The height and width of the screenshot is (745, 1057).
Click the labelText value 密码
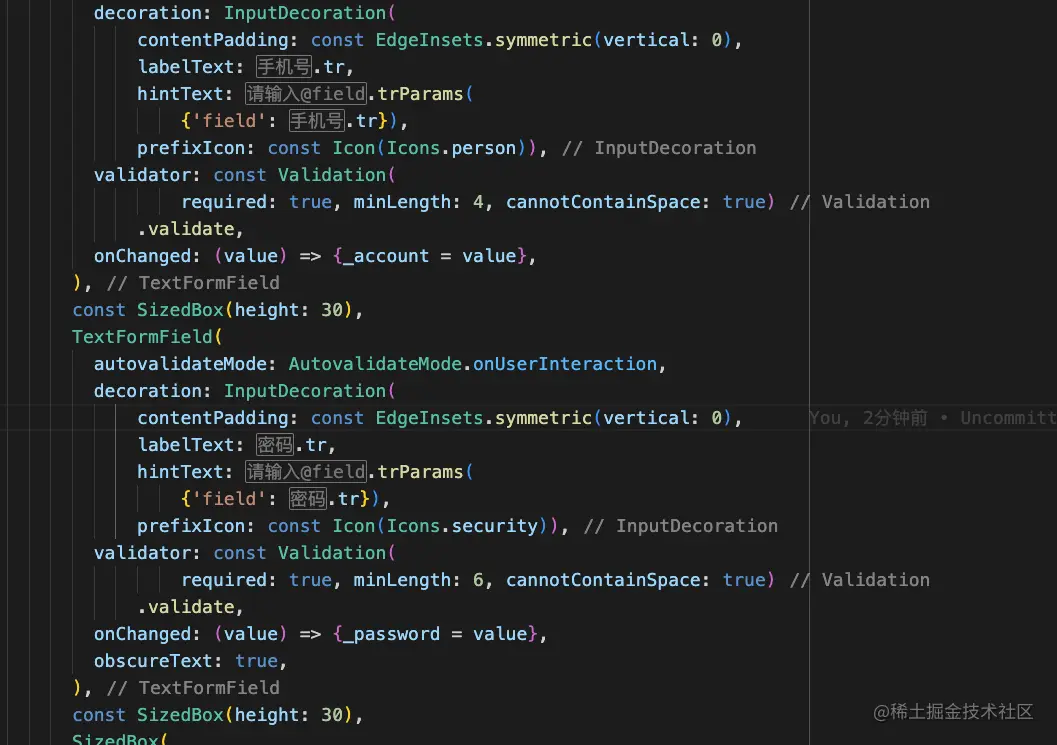click(x=275, y=445)
